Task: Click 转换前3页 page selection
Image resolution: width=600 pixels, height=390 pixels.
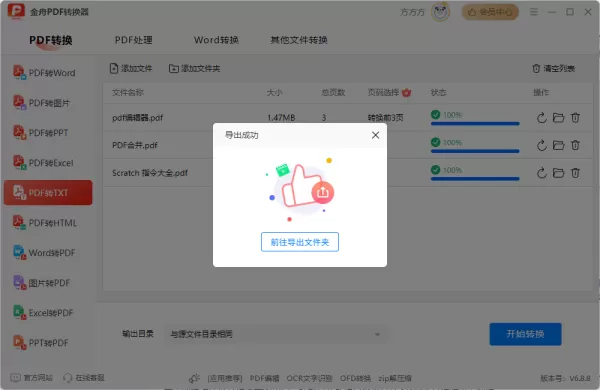Action: (385, 117)
